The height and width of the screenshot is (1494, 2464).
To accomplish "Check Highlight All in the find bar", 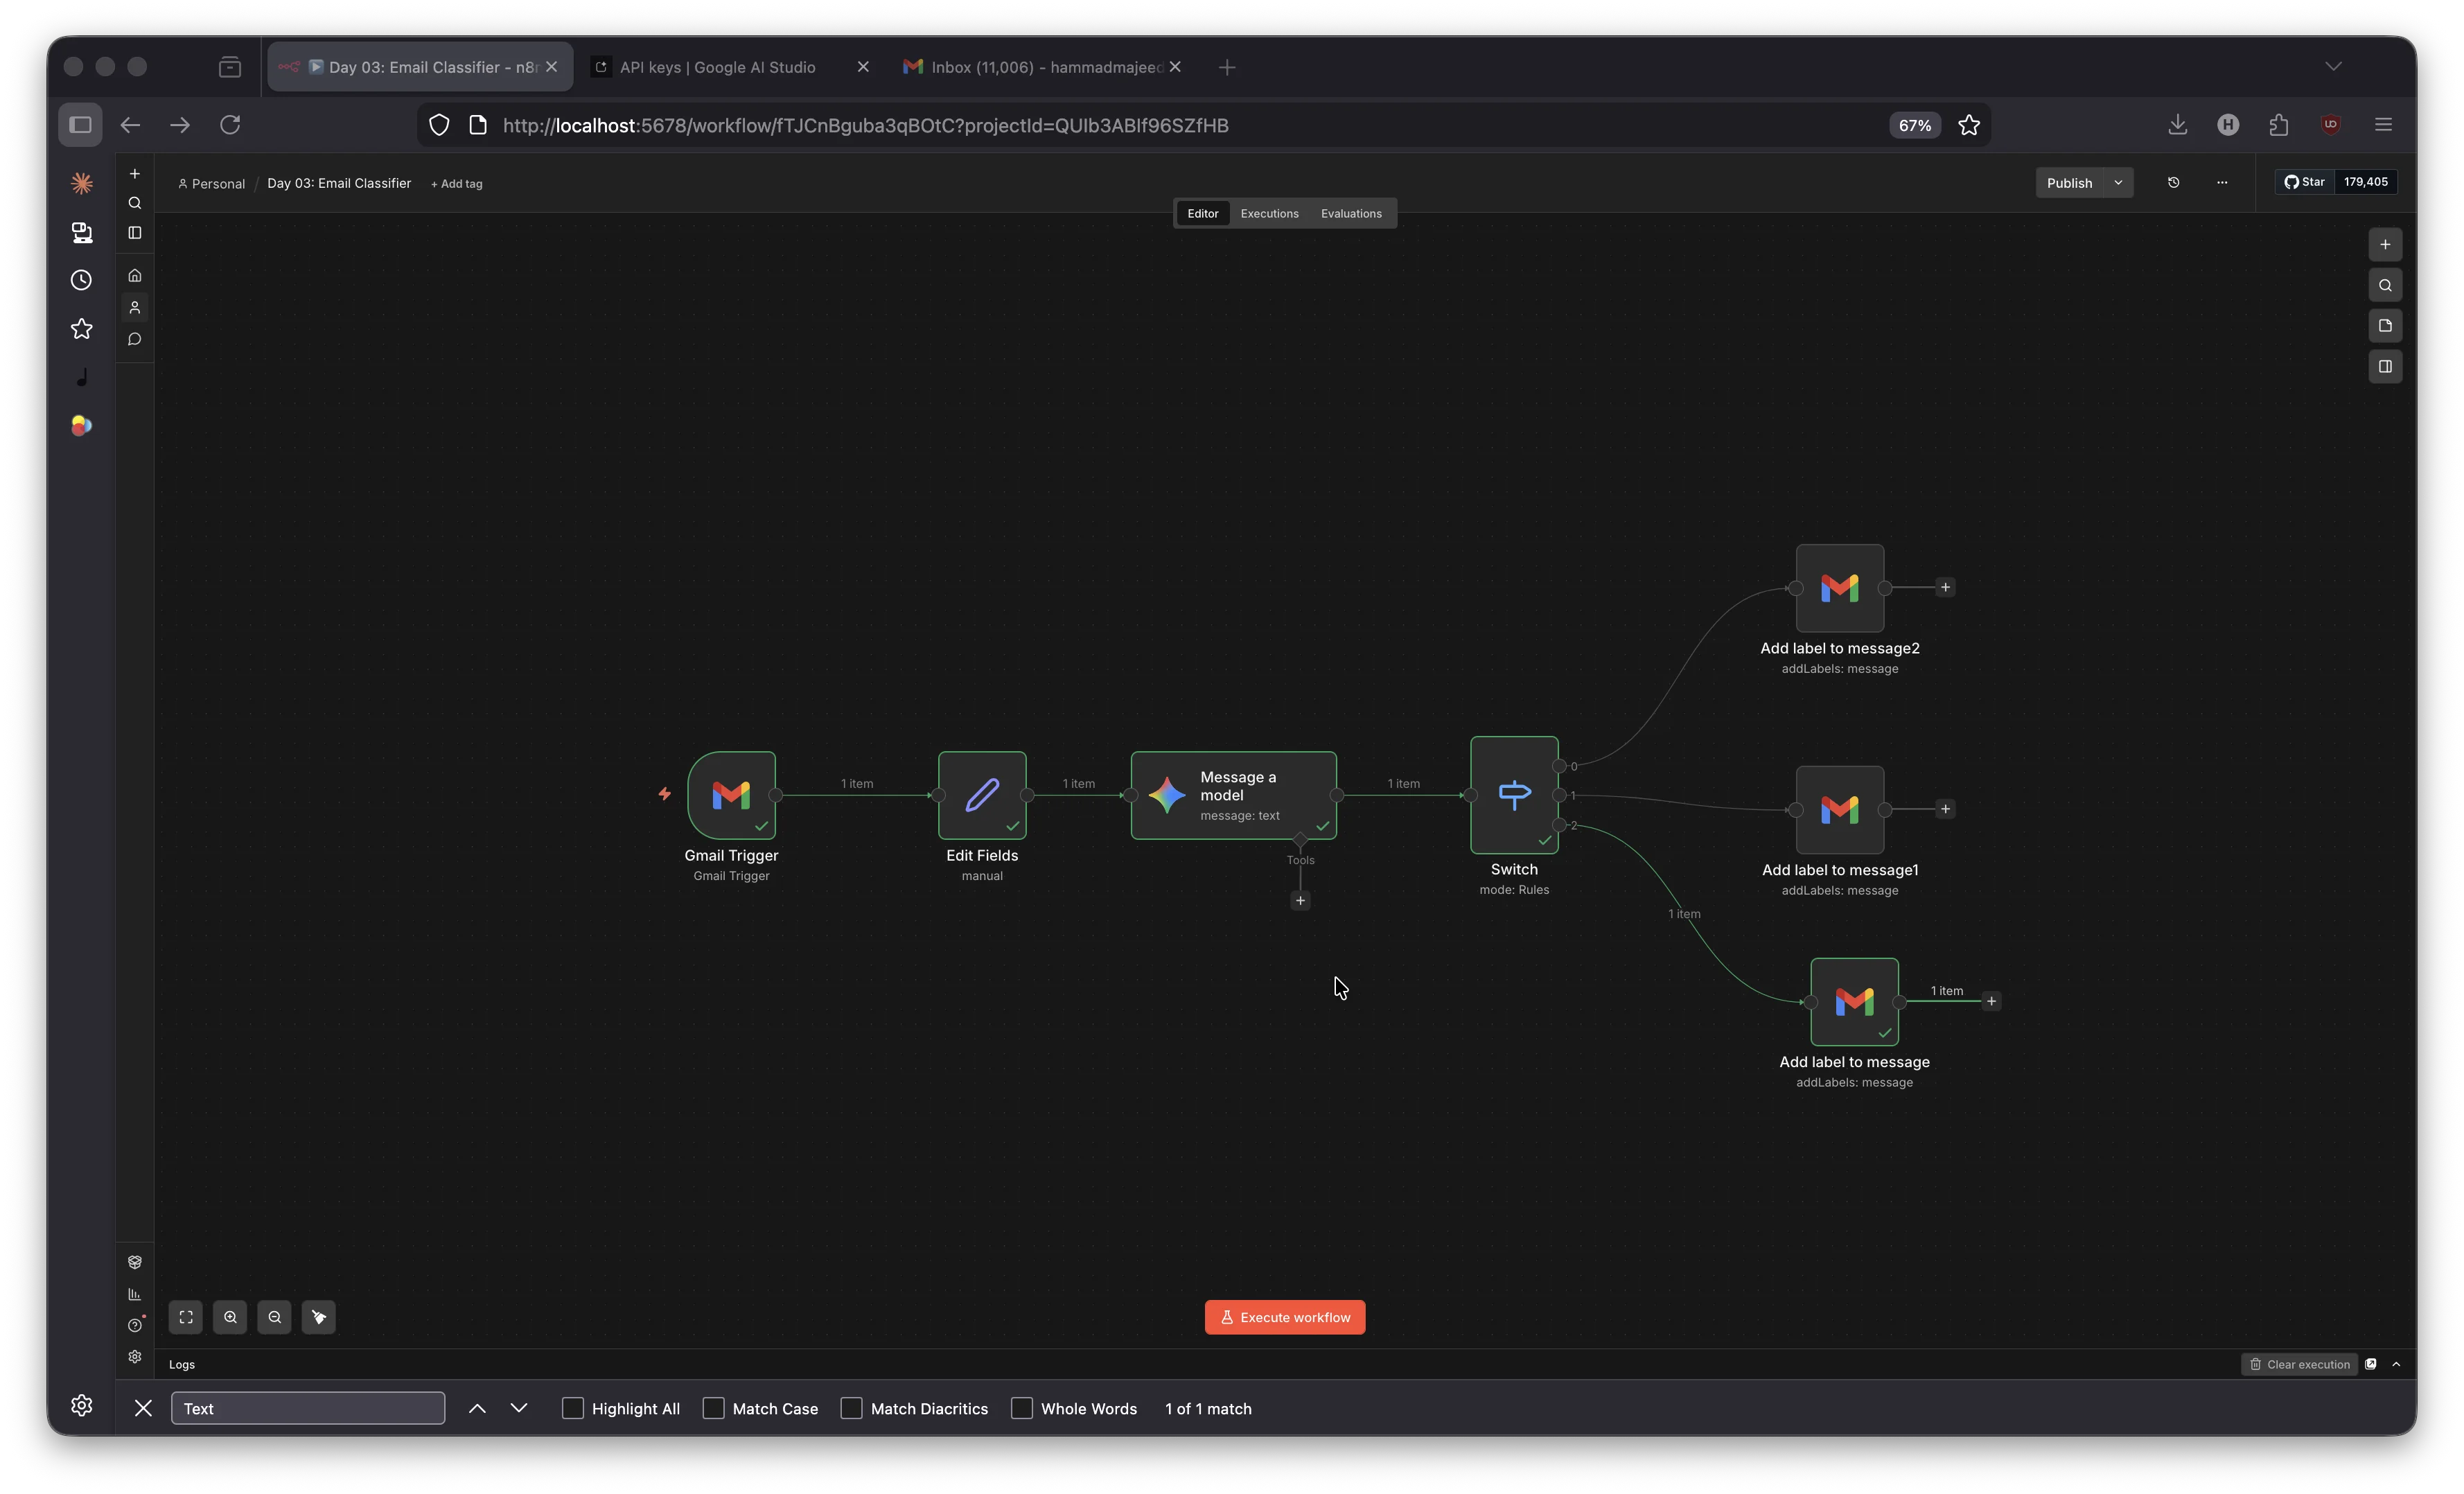I will click(x=572, y=1408).
